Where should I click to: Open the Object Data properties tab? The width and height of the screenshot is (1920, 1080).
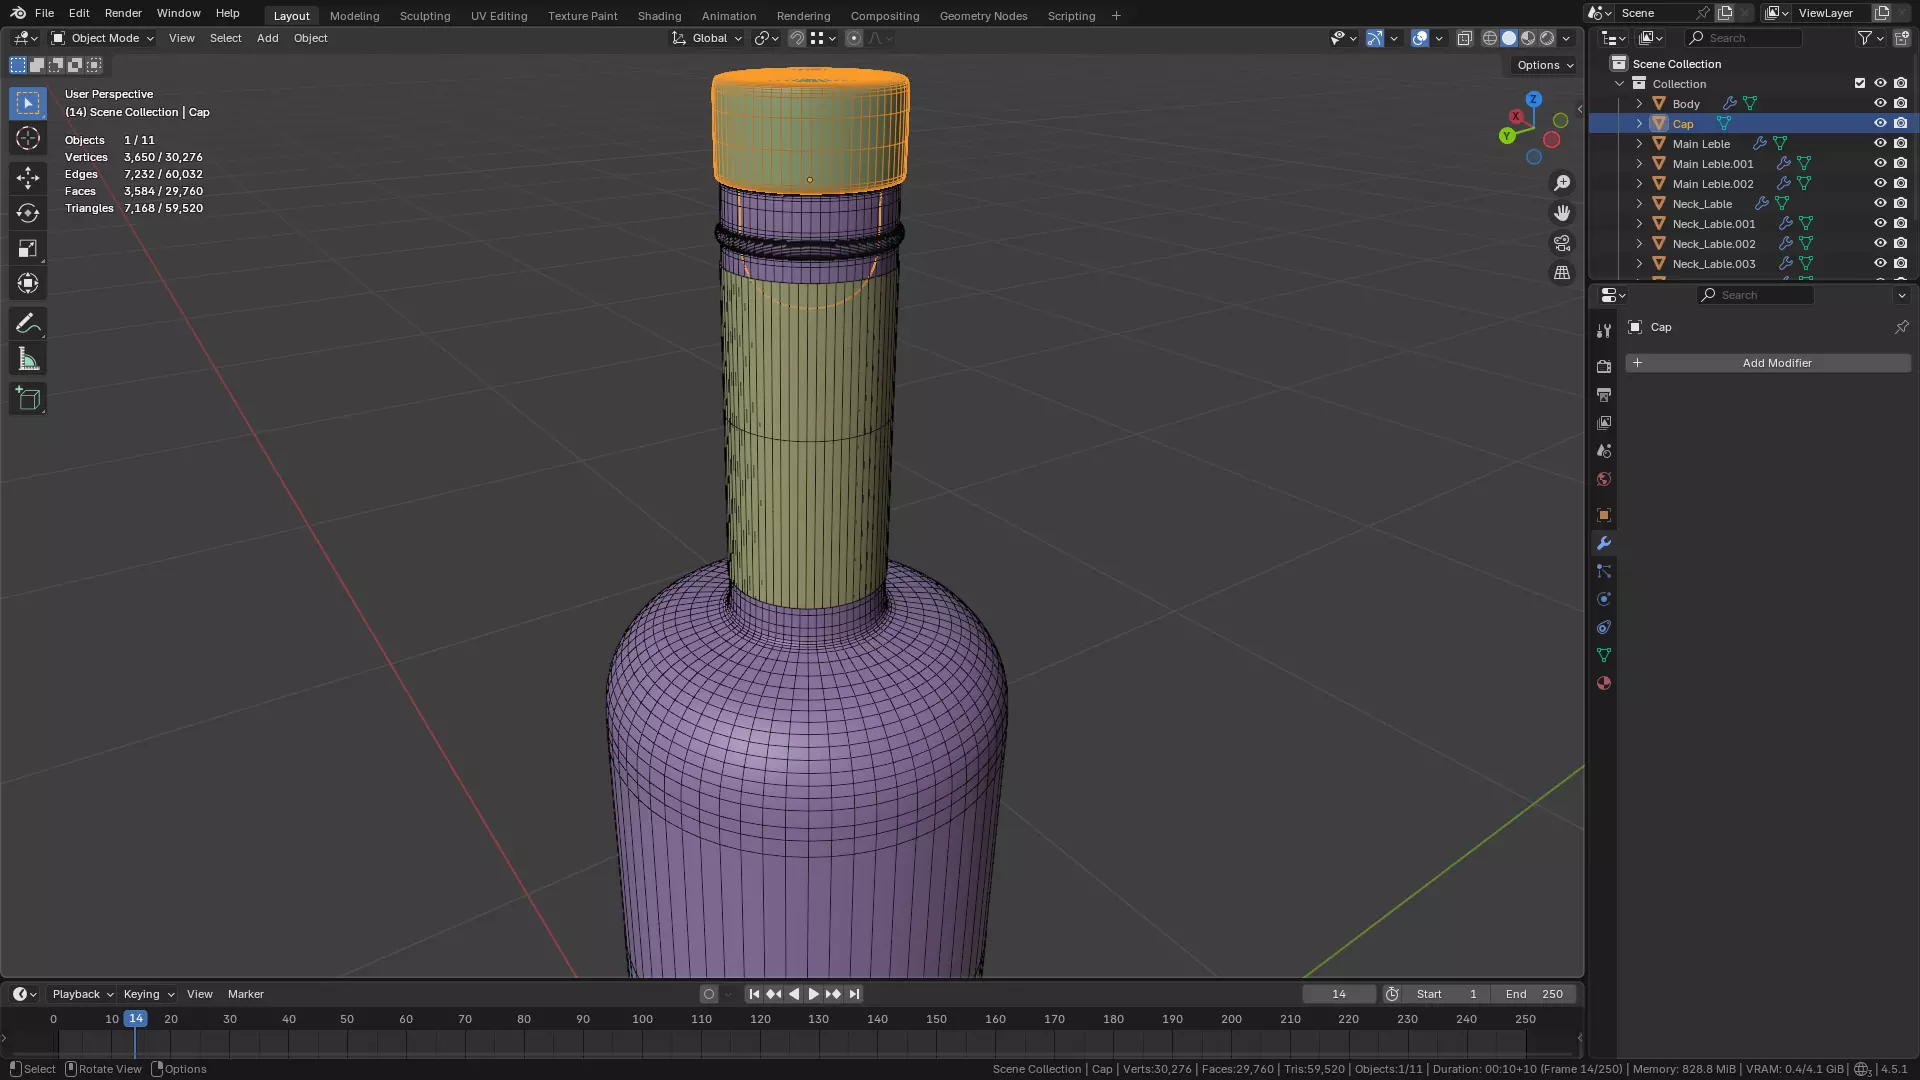tap(1604, 655)
